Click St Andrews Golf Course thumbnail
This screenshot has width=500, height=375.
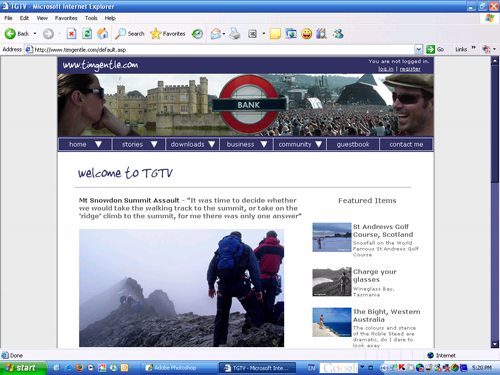pyautogui.click(x=332, y=237)
